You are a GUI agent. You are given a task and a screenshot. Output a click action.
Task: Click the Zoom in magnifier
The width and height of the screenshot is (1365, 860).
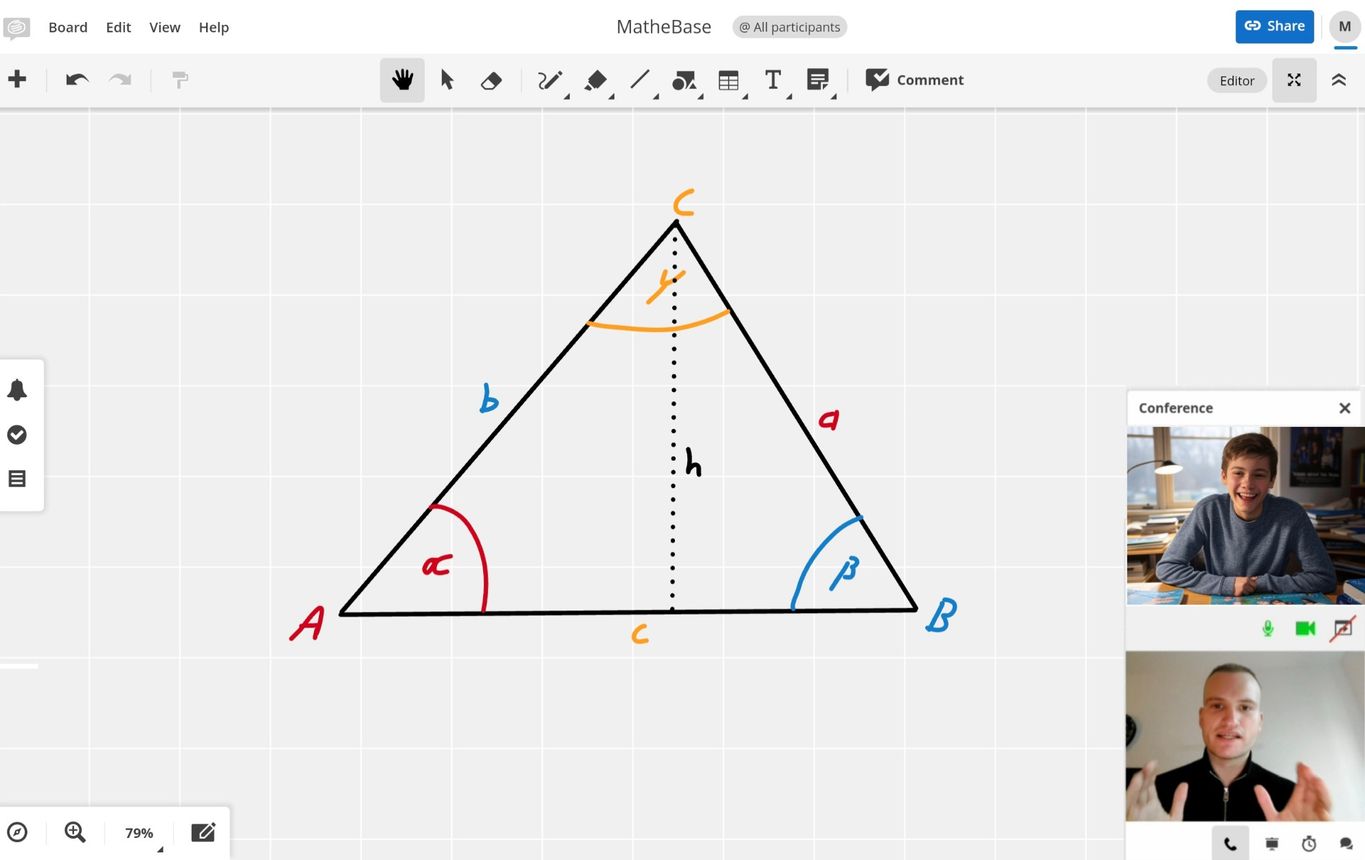coord(75,832)
